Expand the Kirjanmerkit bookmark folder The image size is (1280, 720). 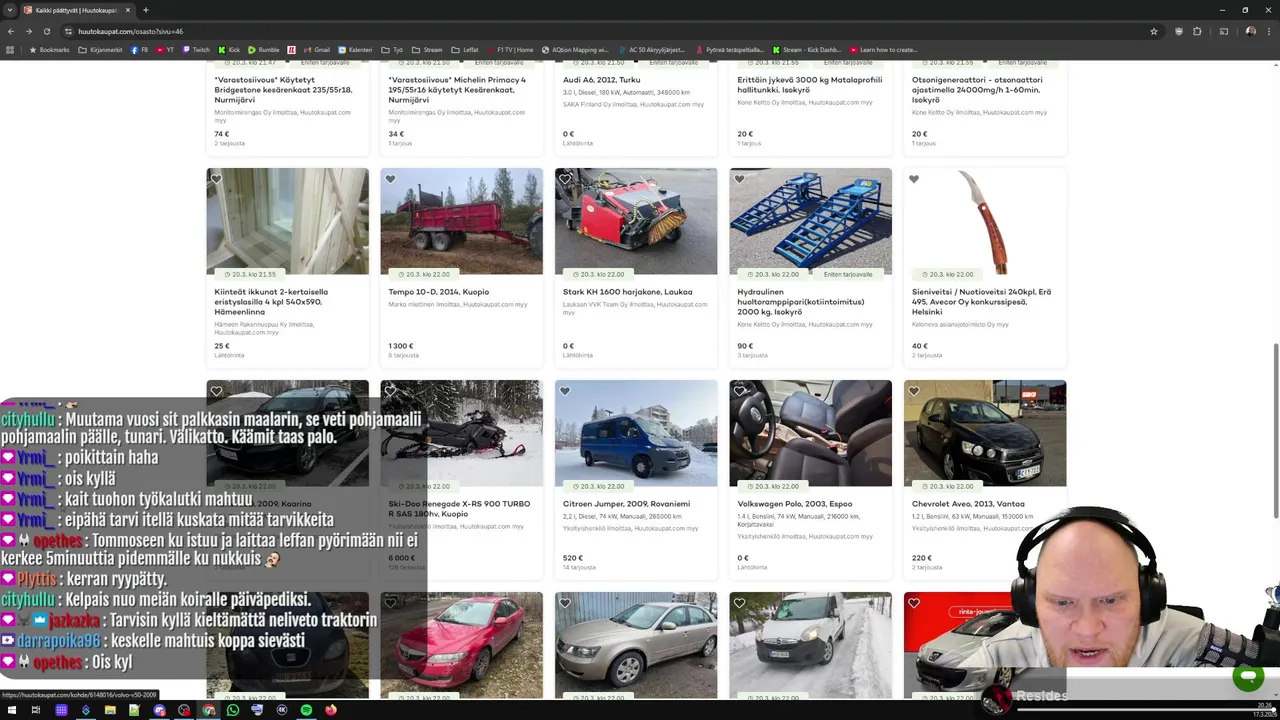(100, 50)
